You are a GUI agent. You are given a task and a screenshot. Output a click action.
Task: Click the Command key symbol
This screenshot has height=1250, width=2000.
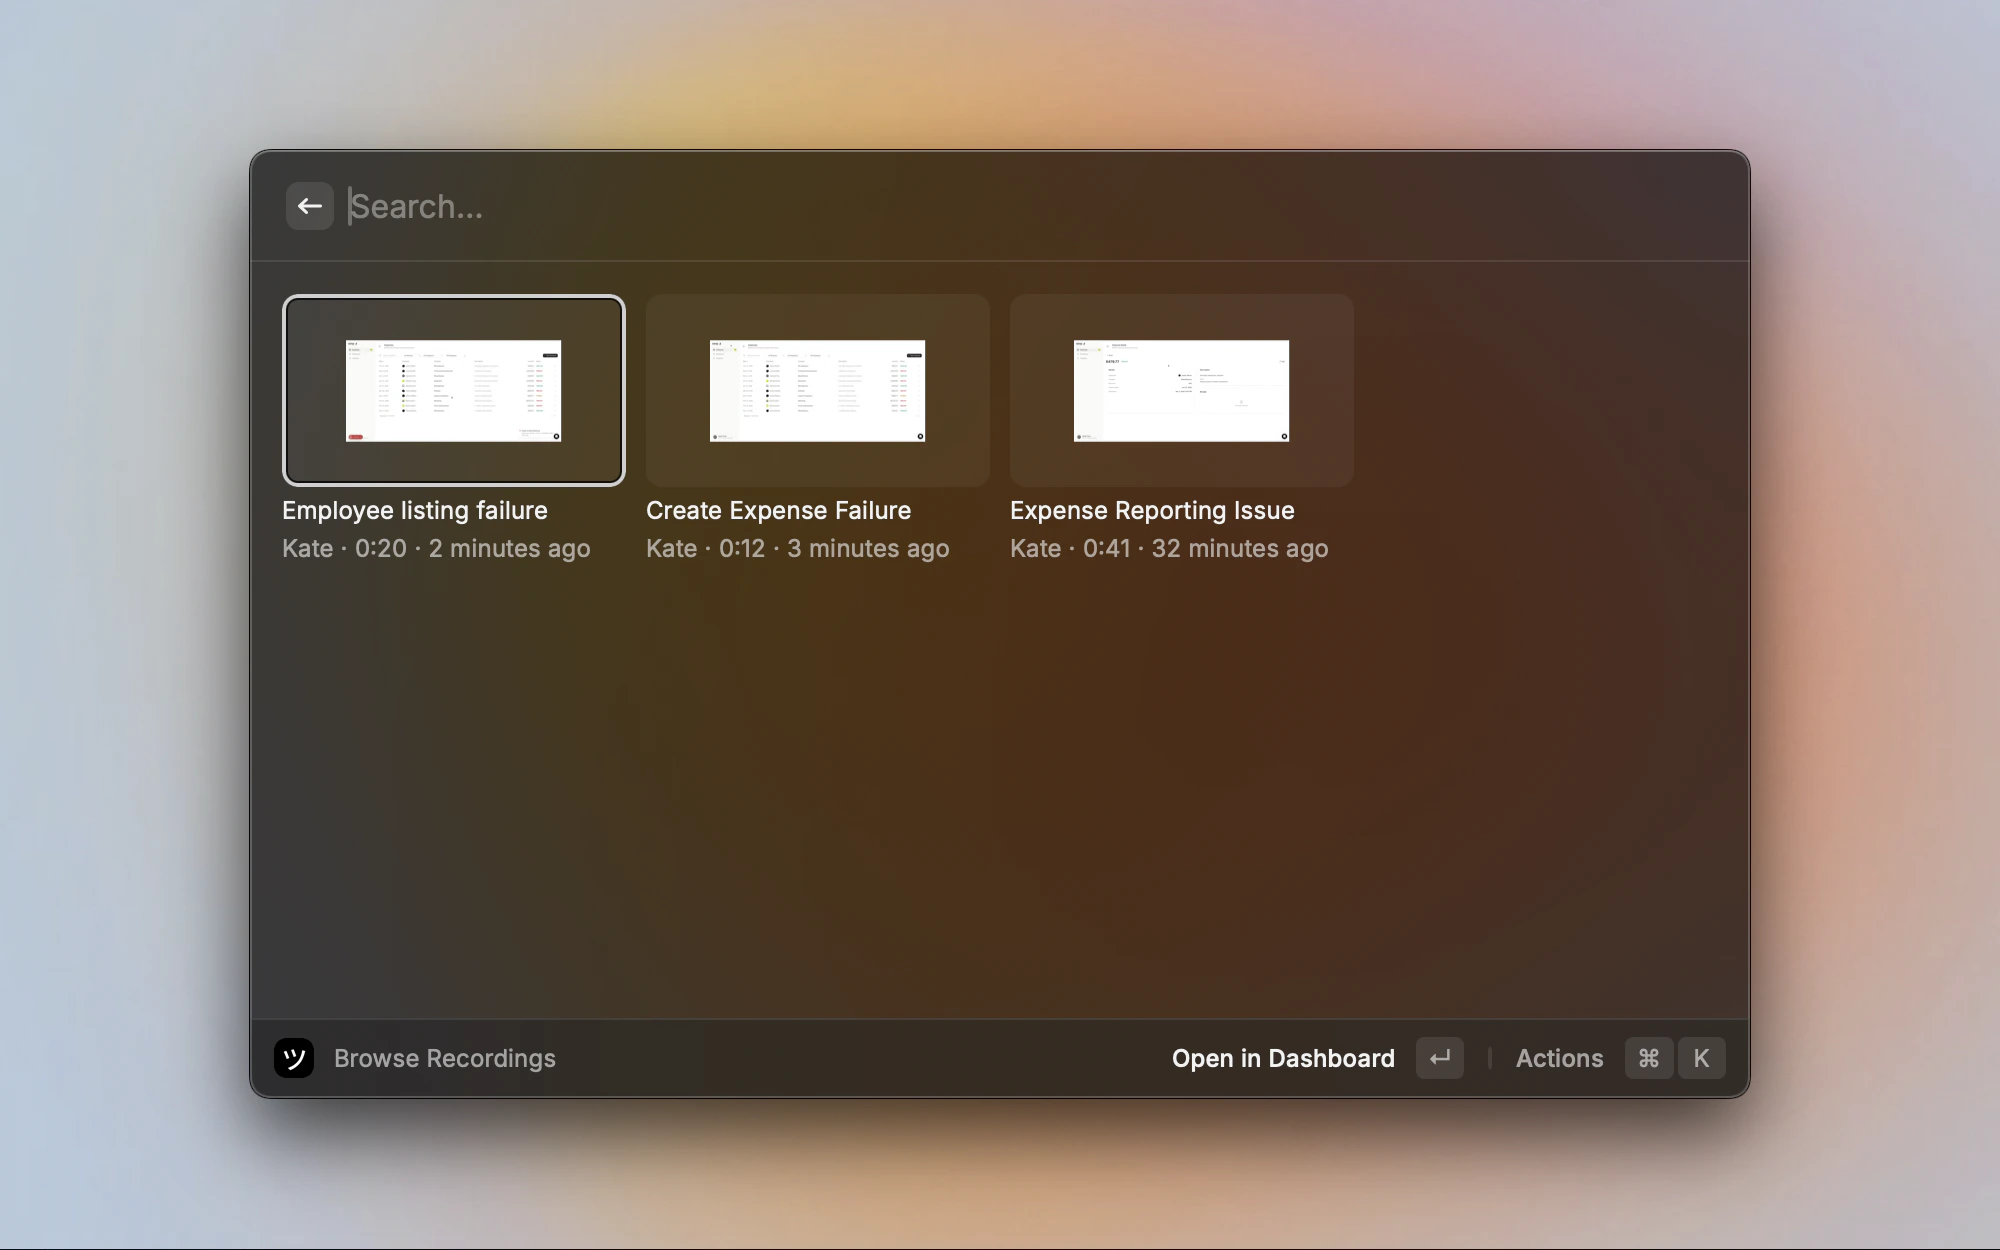click(1649, 1058)
